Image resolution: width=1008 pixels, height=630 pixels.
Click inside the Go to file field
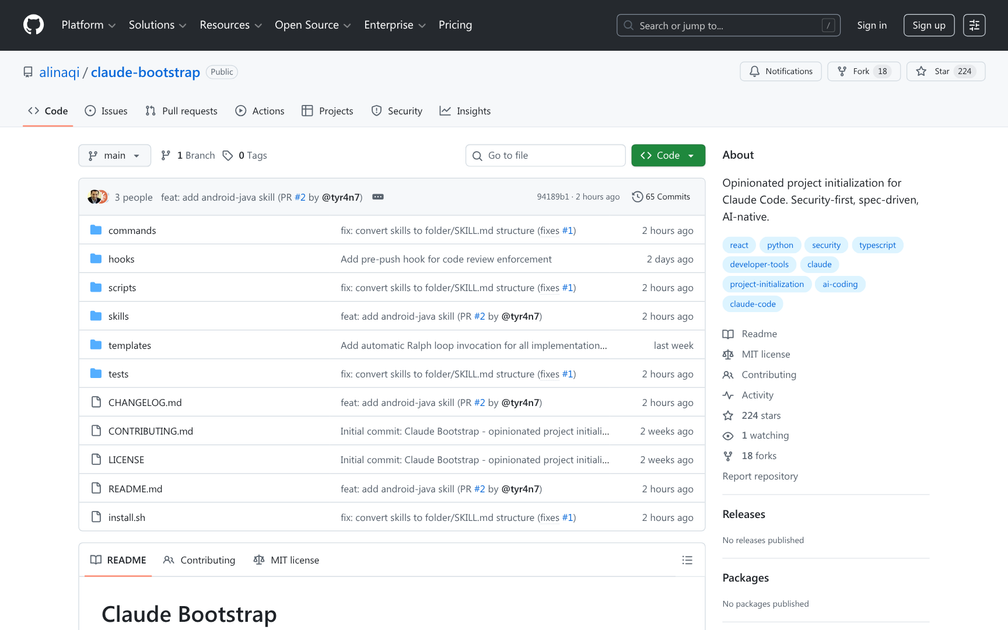pyautogui.click(x=545, y=155)
